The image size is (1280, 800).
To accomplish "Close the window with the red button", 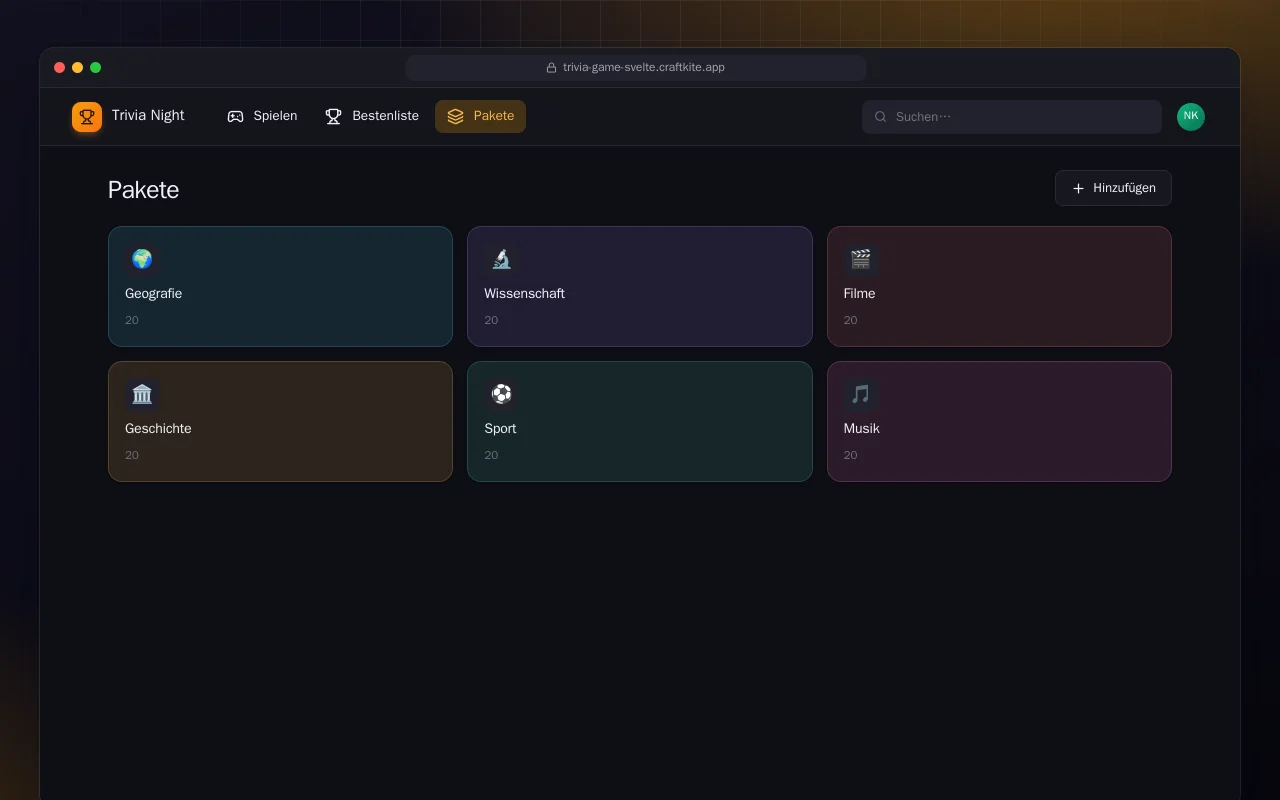I will click(x=59, y=68).
